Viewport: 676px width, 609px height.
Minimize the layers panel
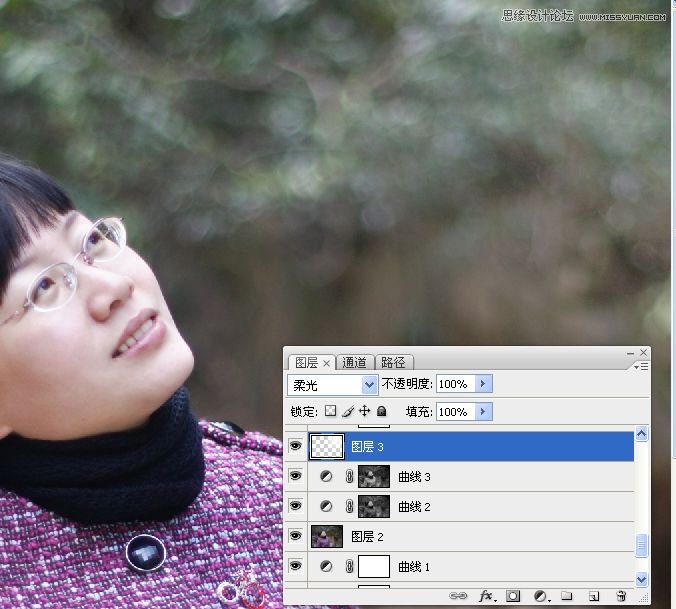(630, 353)
